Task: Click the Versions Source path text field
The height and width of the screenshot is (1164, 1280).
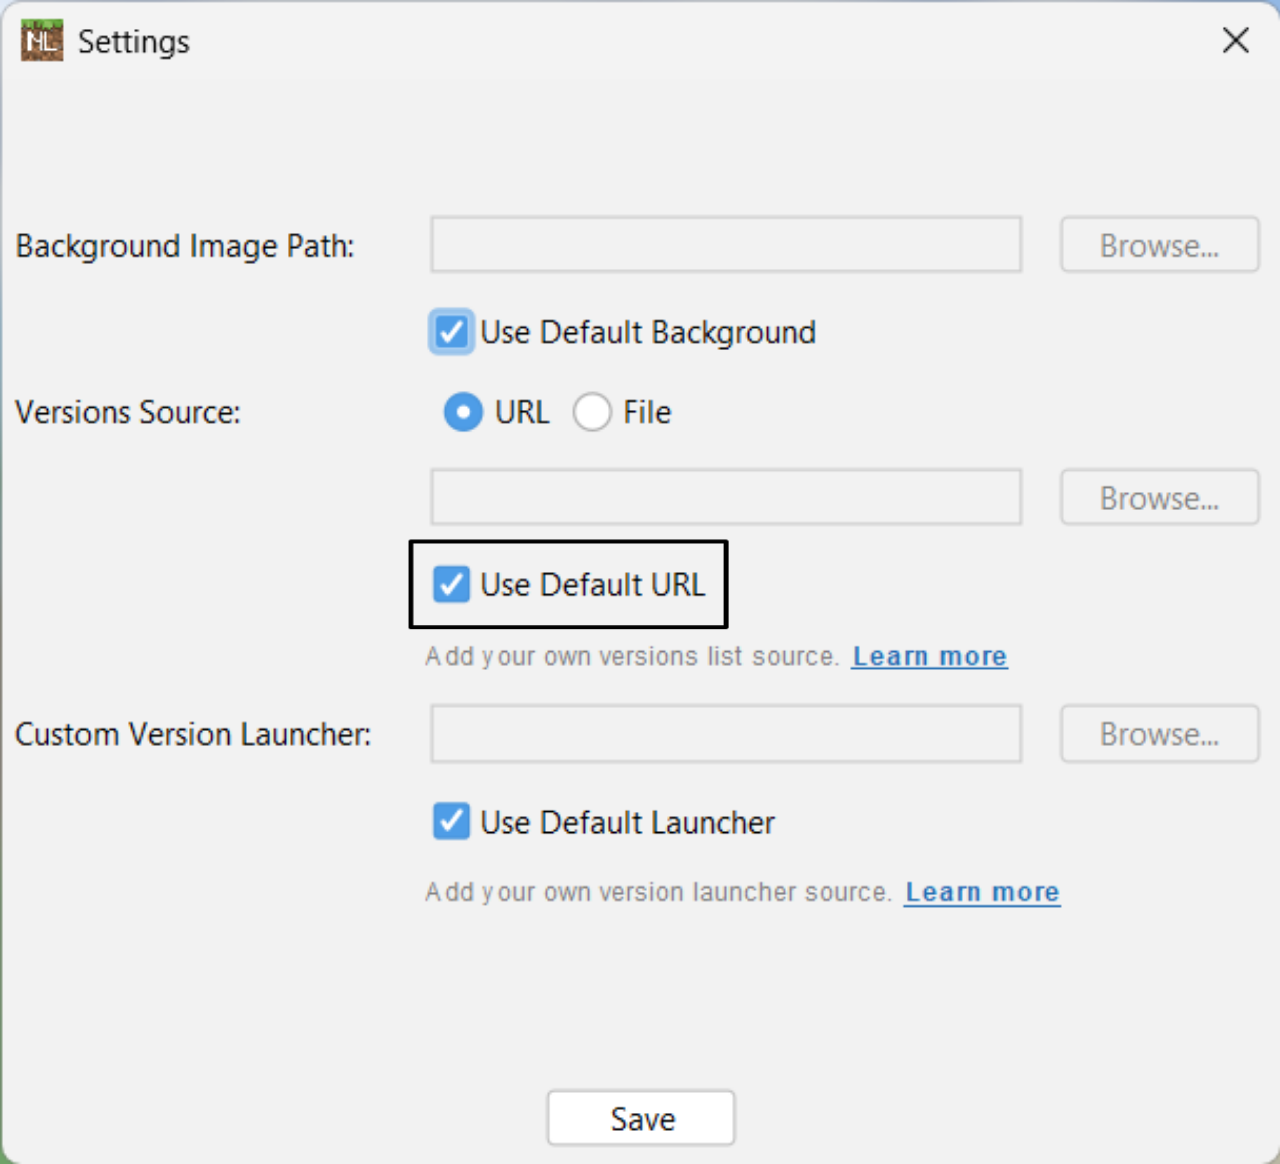Action: (x=725, y=497)
